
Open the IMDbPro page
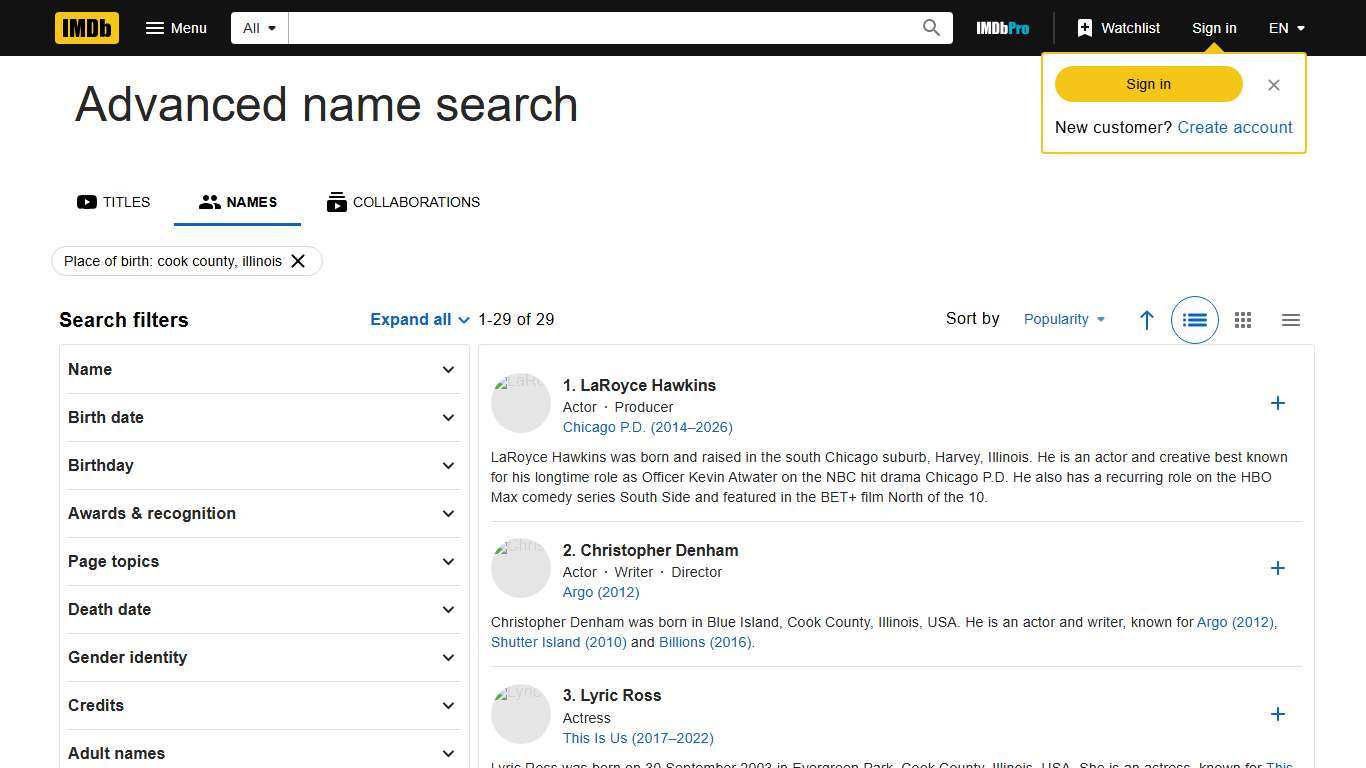point(1002,28)
